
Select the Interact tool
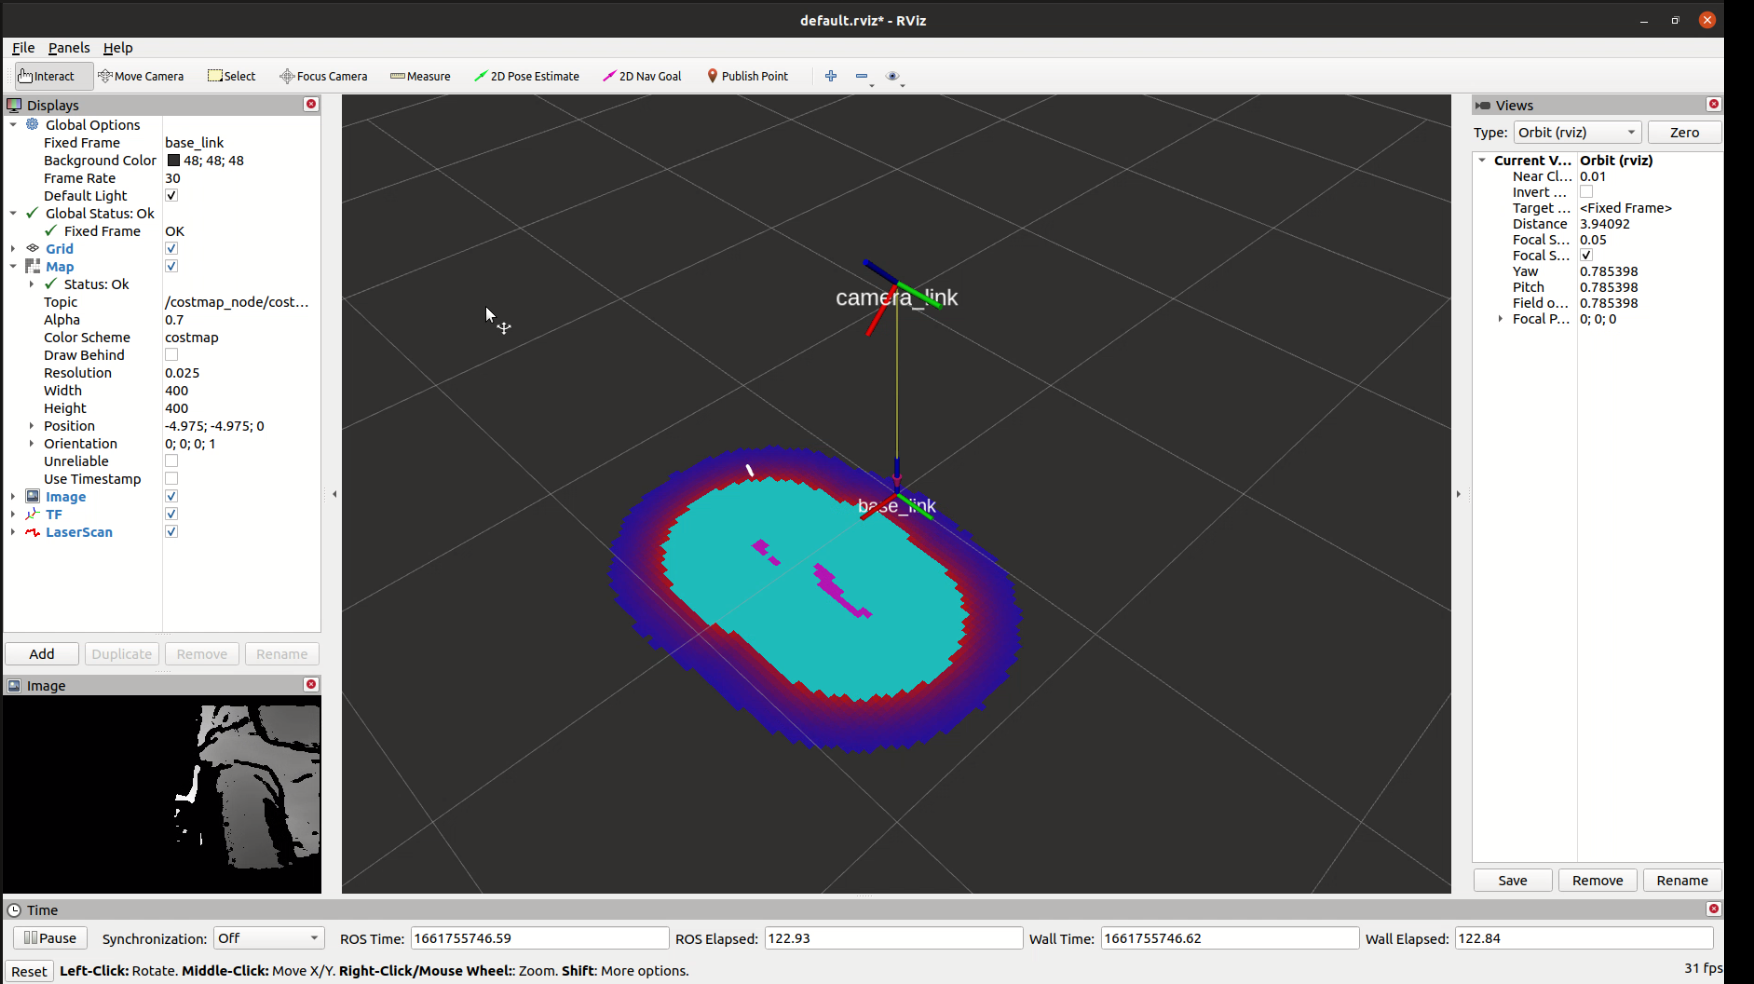coord(45,75)
